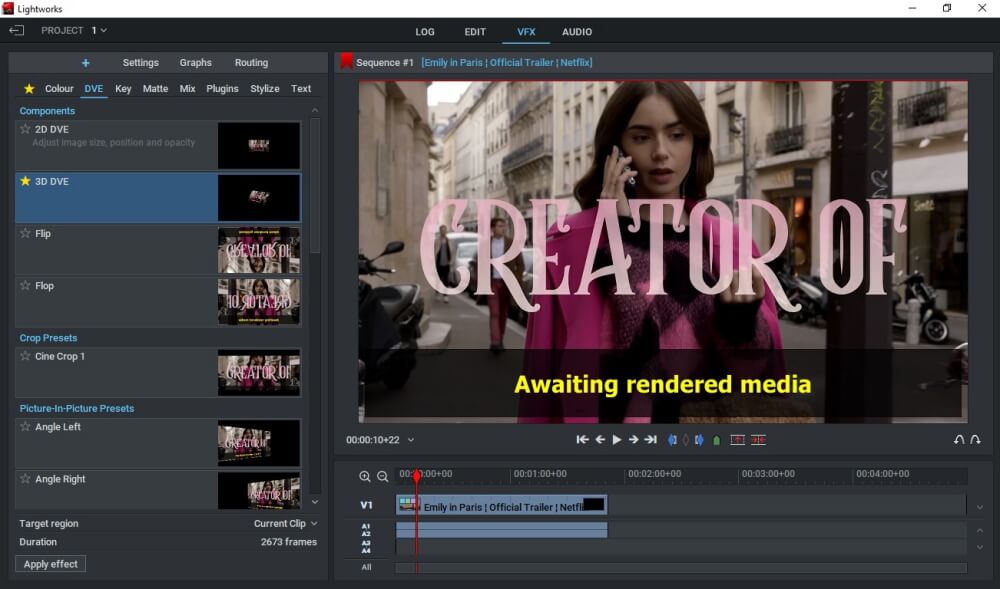Select the Emily in Paris video clip on V1
This screenshot has width=1000, height=589.
tap(501, 505)
